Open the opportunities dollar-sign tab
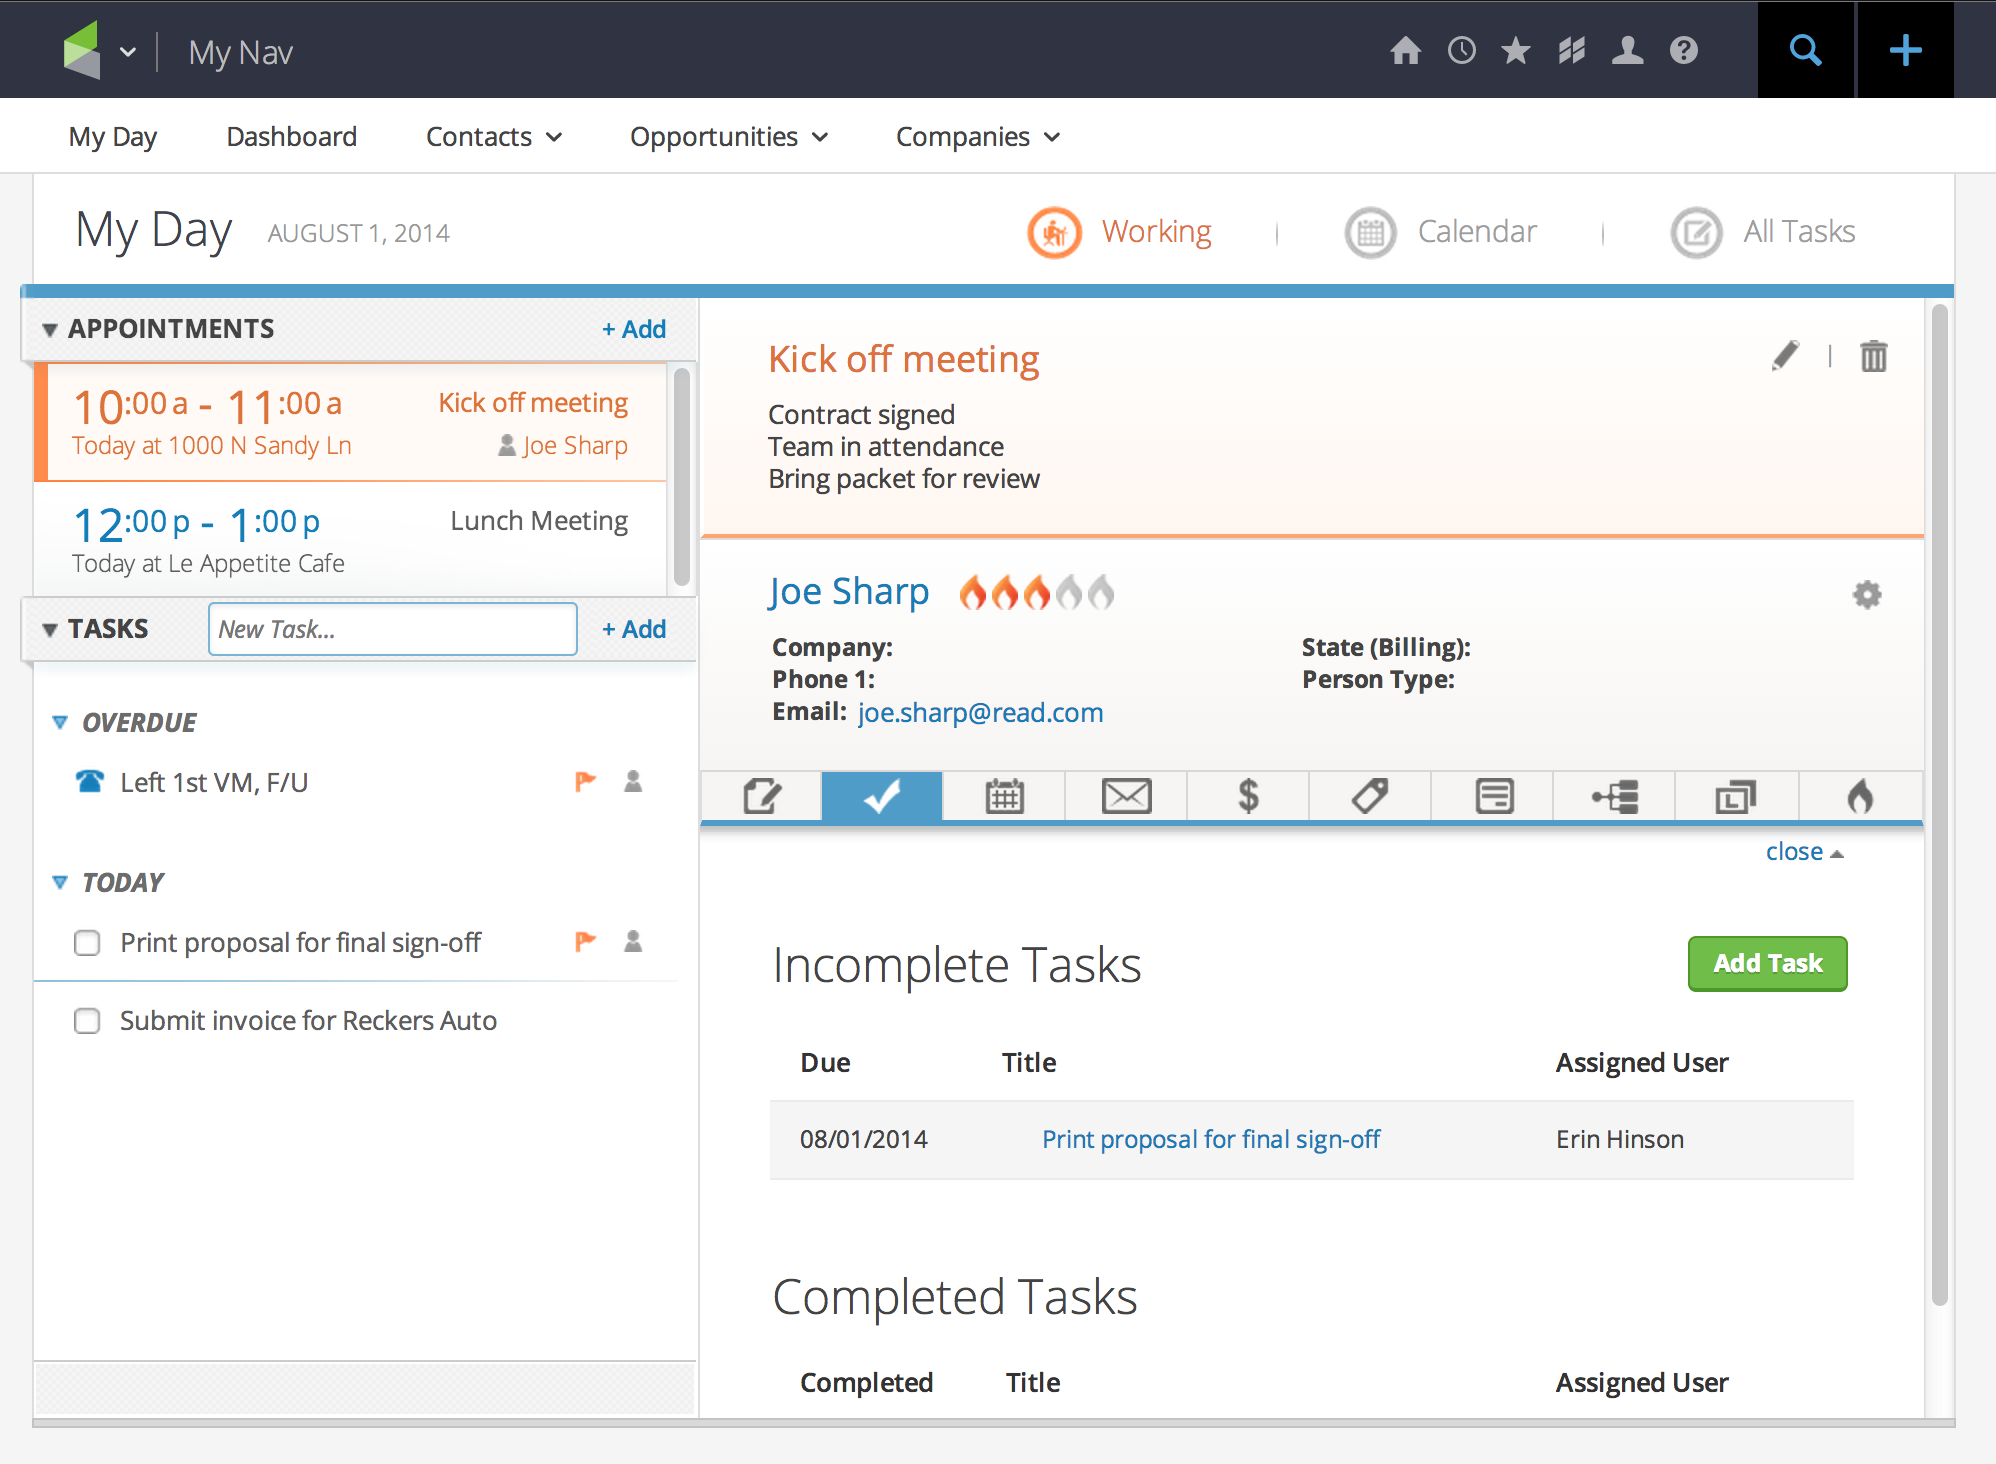The image size is (1996, 1464). [1247, 796]
